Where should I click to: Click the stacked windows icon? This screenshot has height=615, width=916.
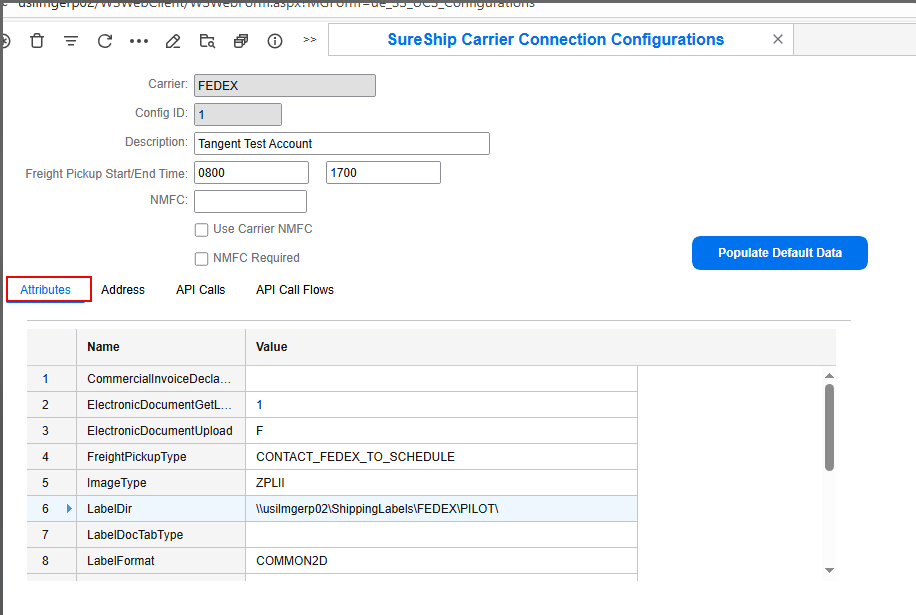pyautogui.click(x=241, y=41)
